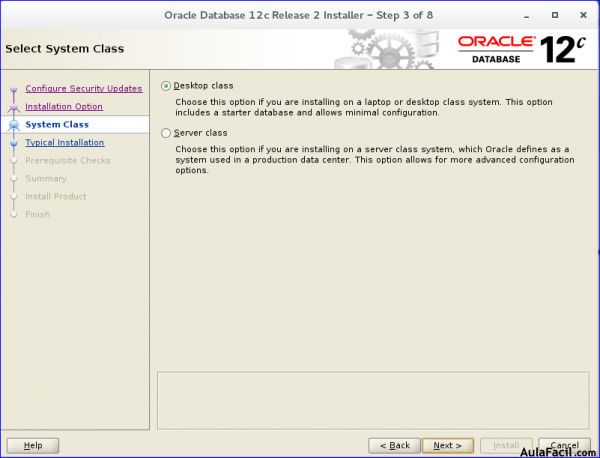Maximize the installer window

pyautogui.click(x=555, y=15)
